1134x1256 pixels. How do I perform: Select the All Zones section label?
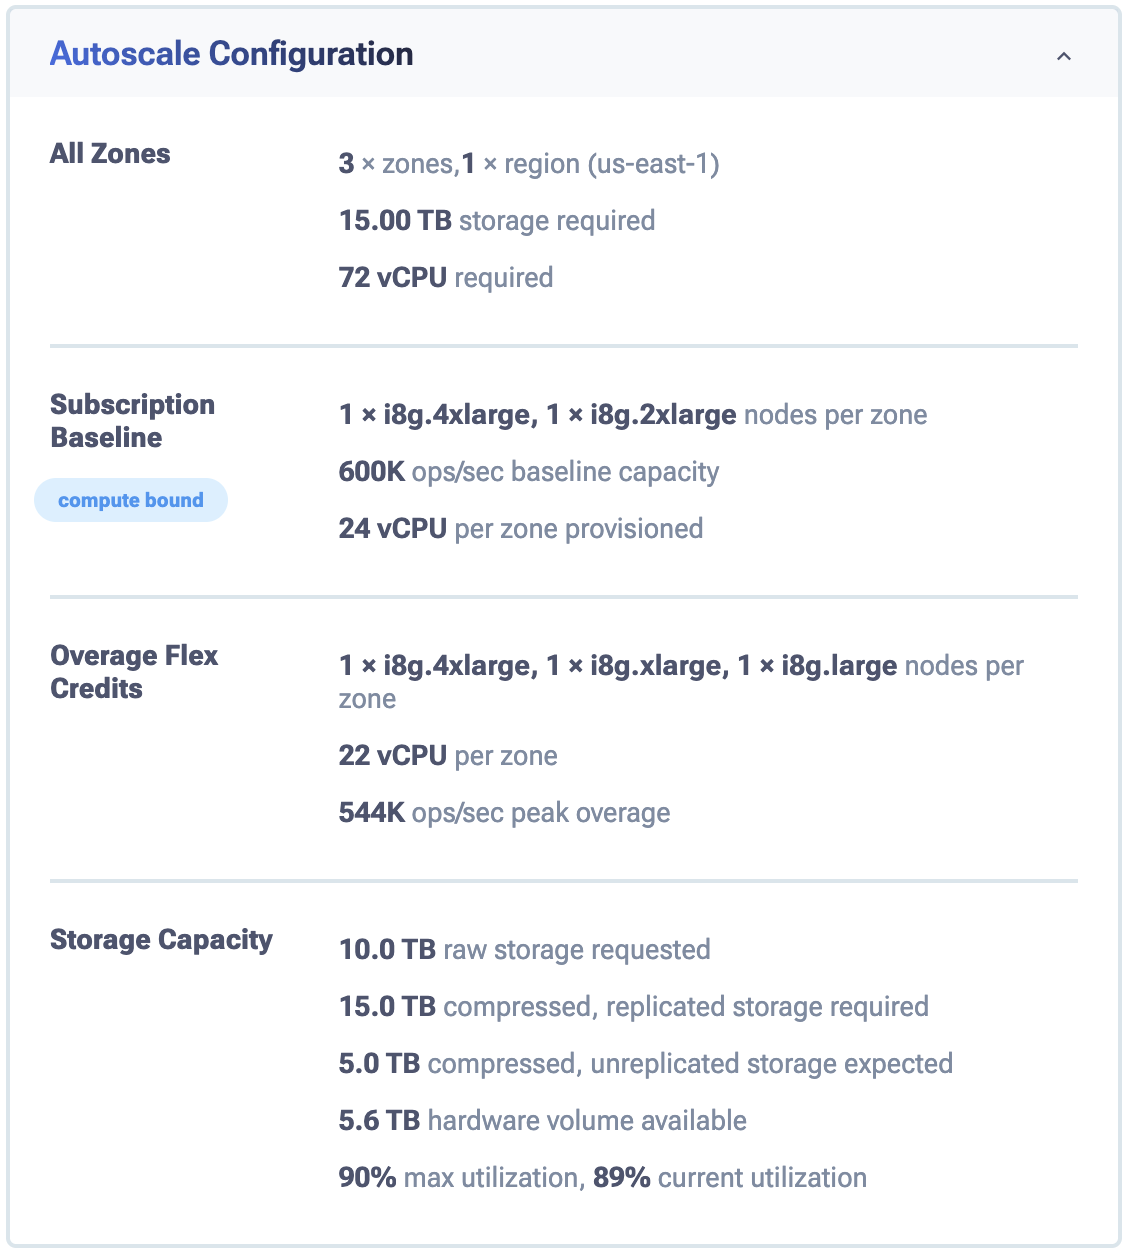110,154
